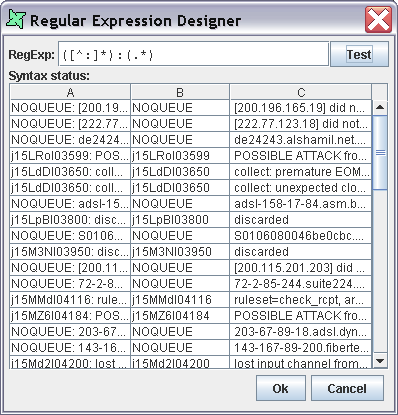Viewport: 398px width, 415px height.
Task: Select column A cell 'j15LpBl03800: disc...'
Action: tap(70, 220)
